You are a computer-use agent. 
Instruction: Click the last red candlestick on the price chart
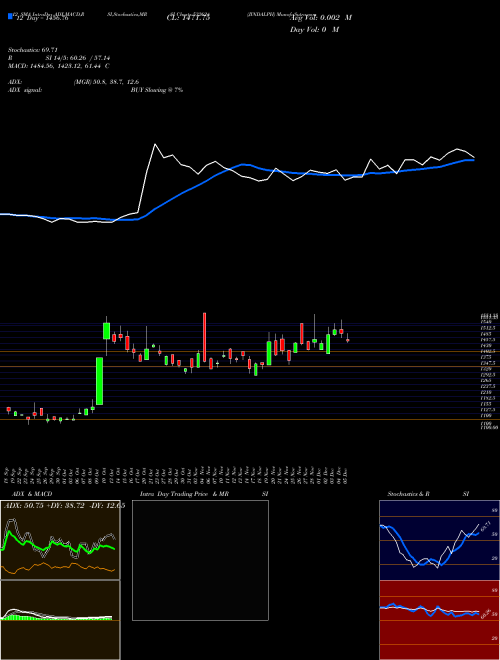[348, 341]
